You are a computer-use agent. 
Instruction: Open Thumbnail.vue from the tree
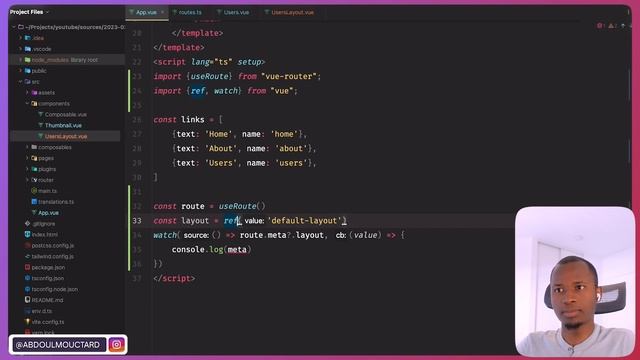coord(63,125)
